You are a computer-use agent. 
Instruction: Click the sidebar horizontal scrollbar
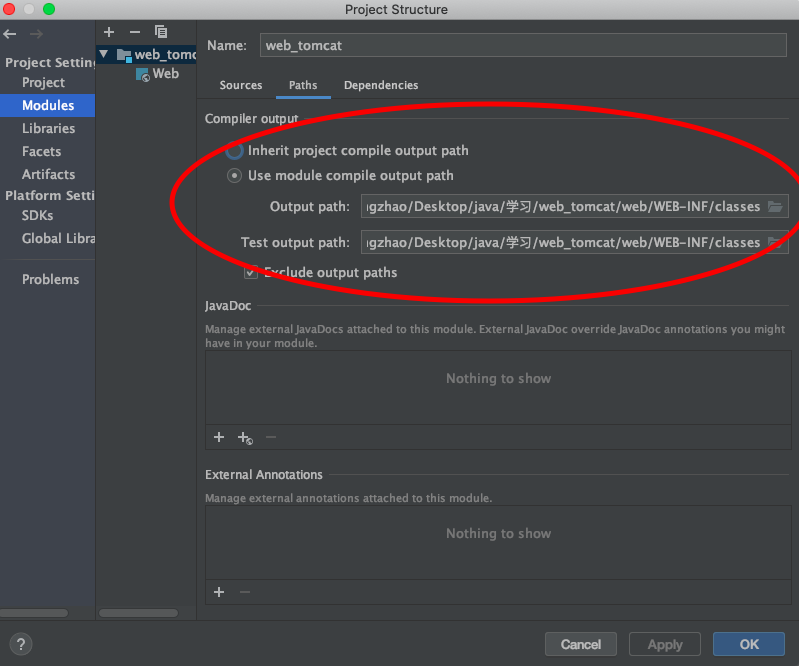[34, 613]
